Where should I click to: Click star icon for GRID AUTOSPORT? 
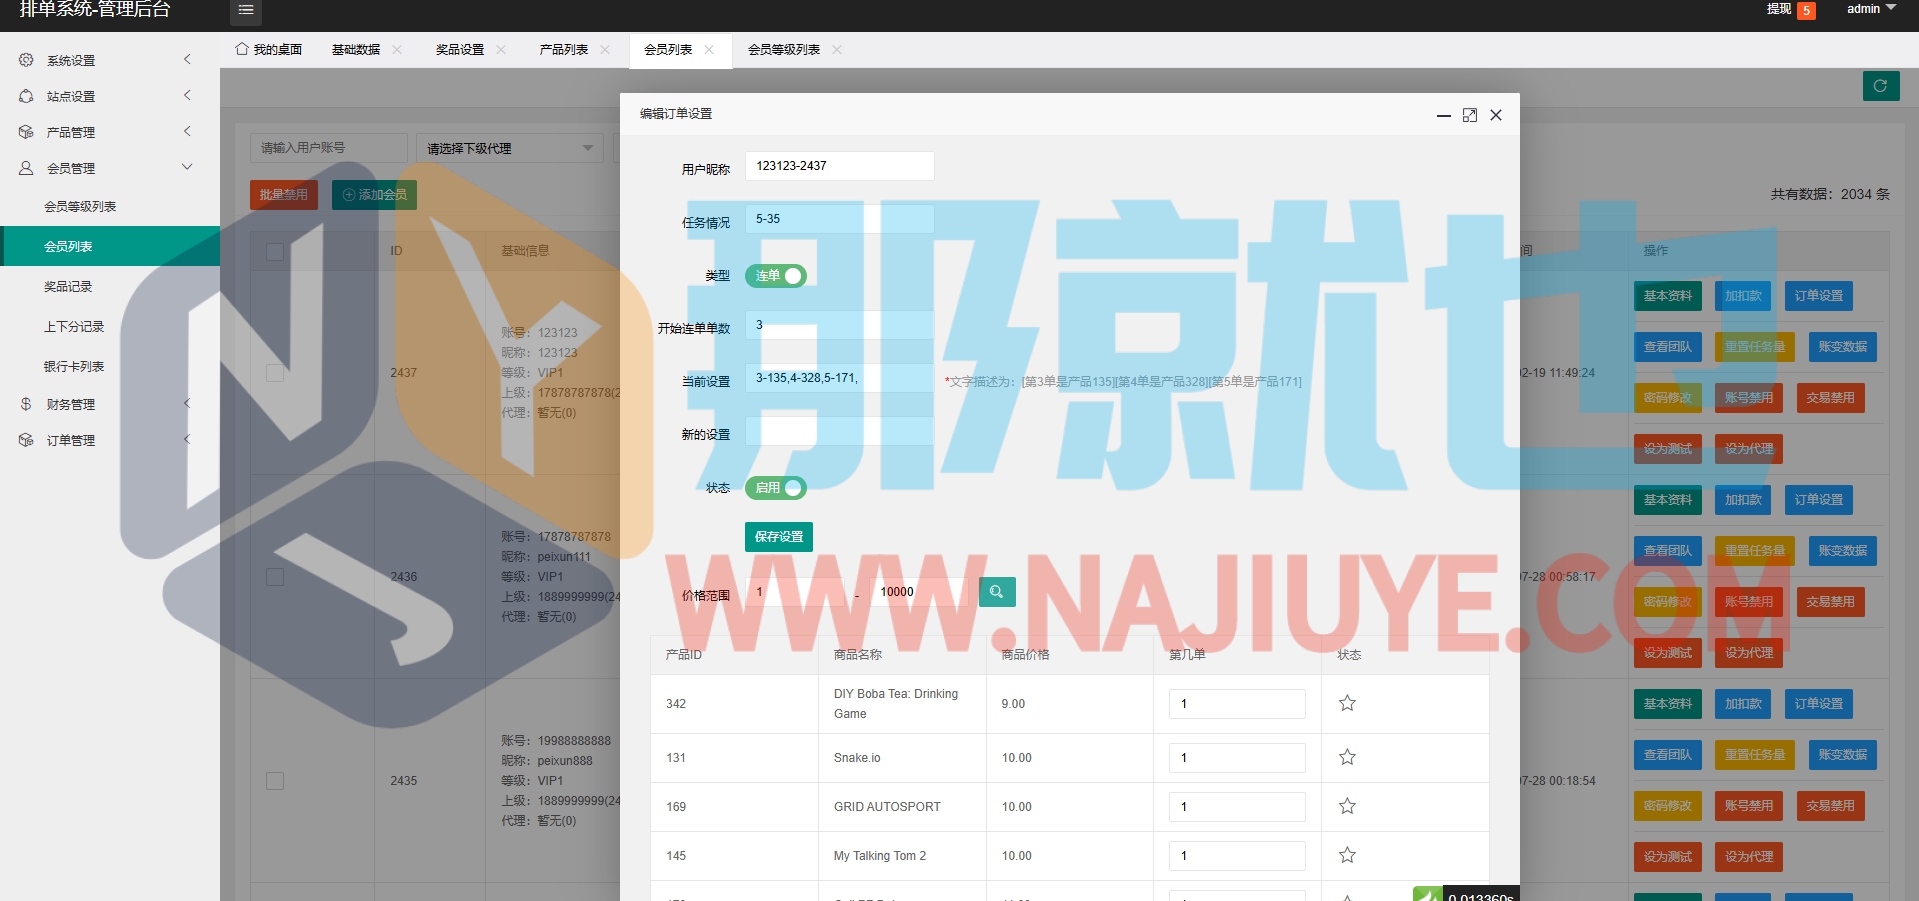pos(1347,806)
